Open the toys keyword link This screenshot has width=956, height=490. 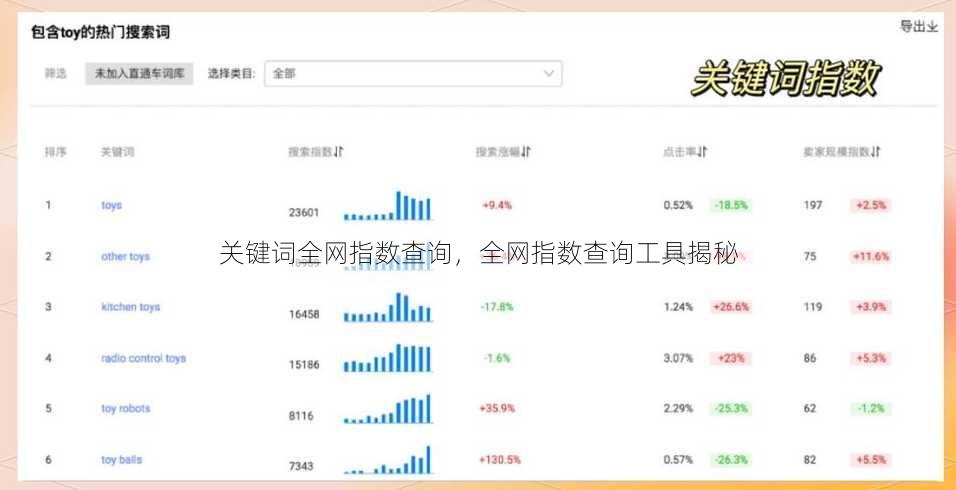(112, 205)
